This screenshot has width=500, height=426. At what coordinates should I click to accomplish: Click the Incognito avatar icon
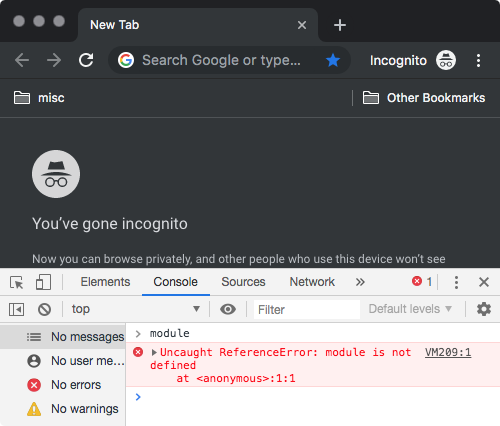(x=446, y=60)
